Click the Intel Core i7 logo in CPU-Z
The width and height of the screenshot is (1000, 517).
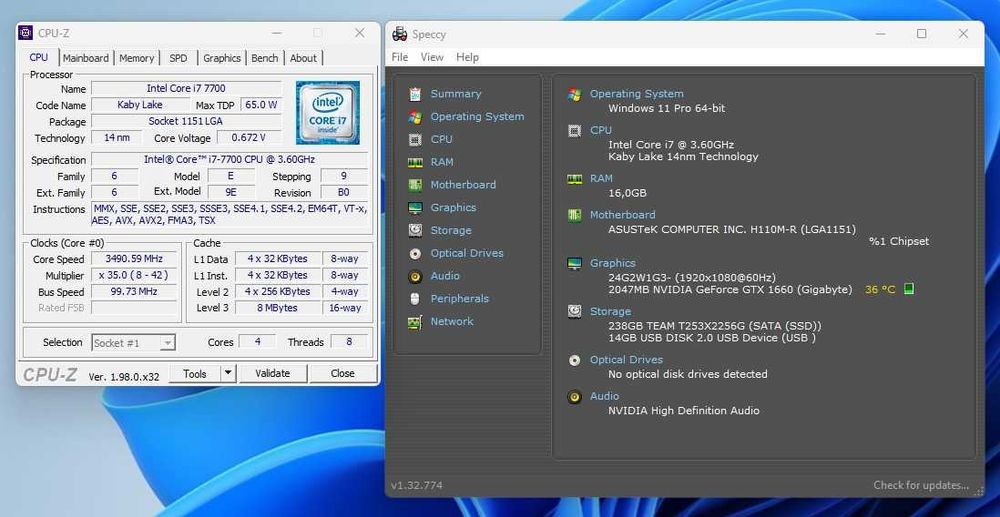(328, 112)
